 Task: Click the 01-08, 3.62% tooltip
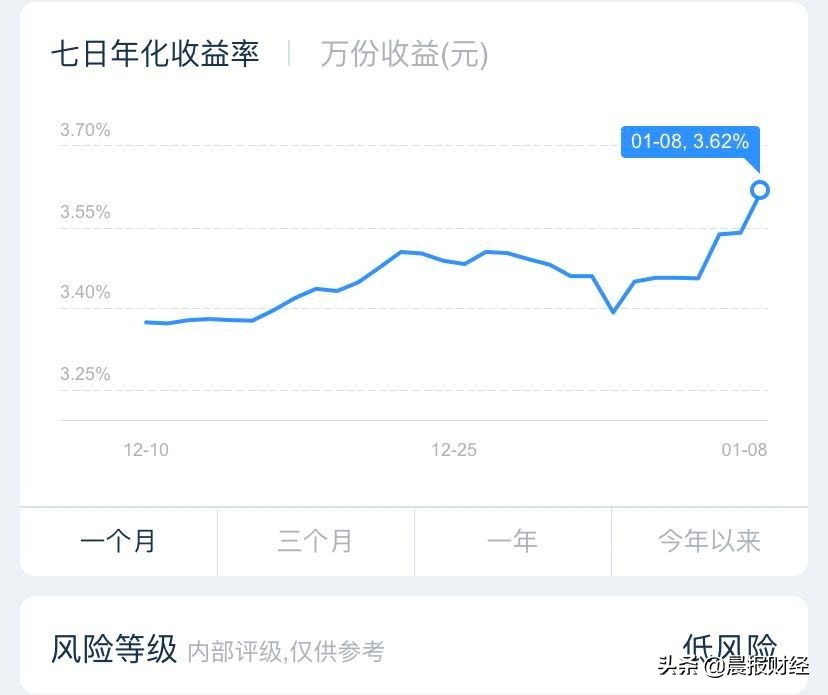pyautogui.click(x=688, y=142)
